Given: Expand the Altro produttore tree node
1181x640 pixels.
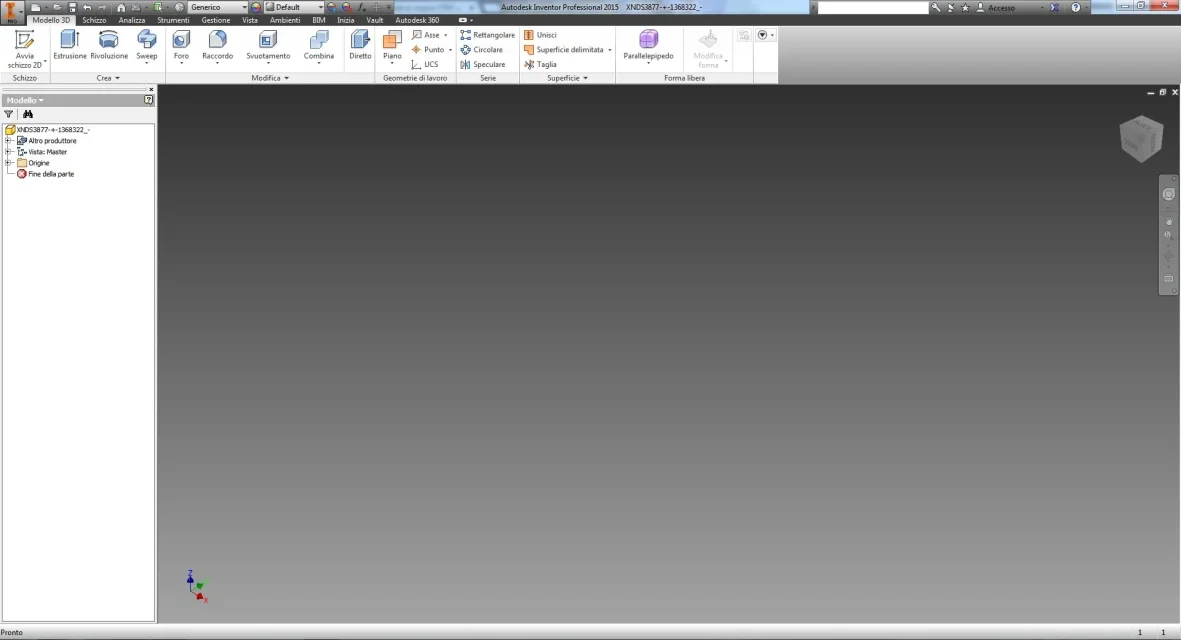Looking at the screenshot, I should 8,141.
